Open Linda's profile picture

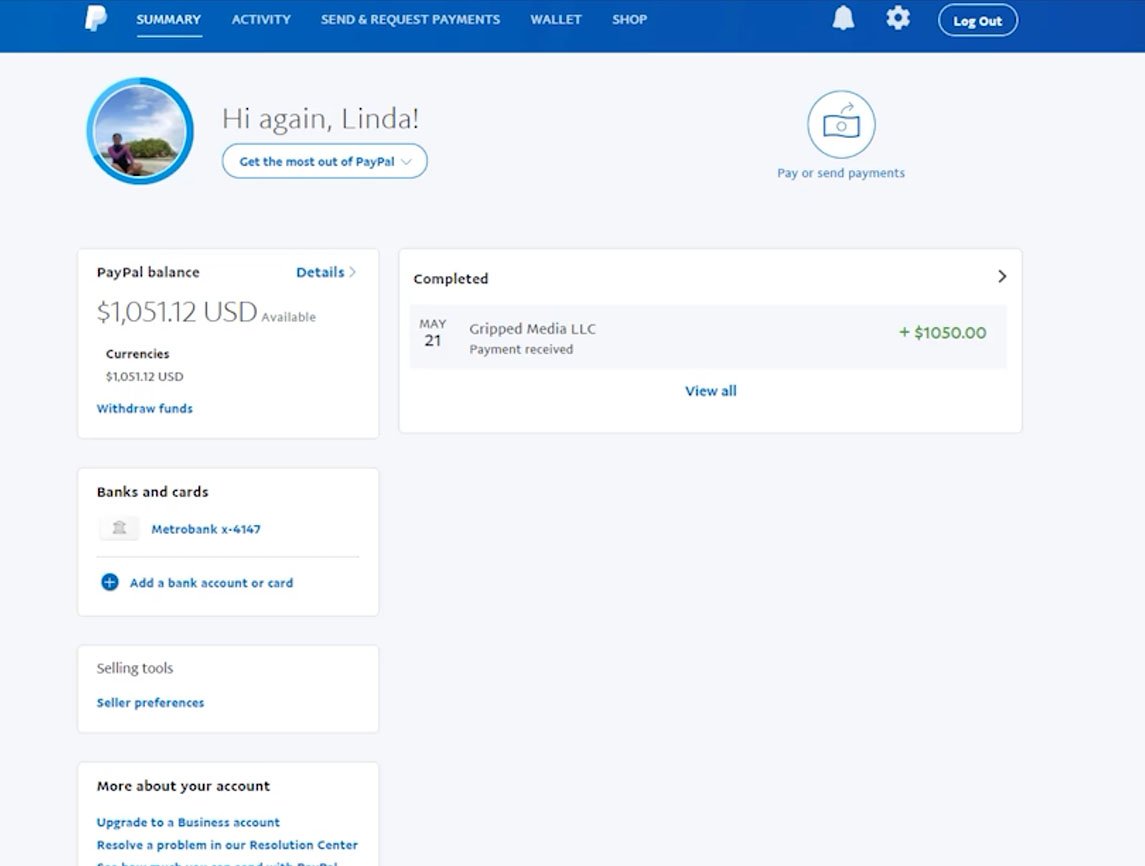click(x=139, y=131)
